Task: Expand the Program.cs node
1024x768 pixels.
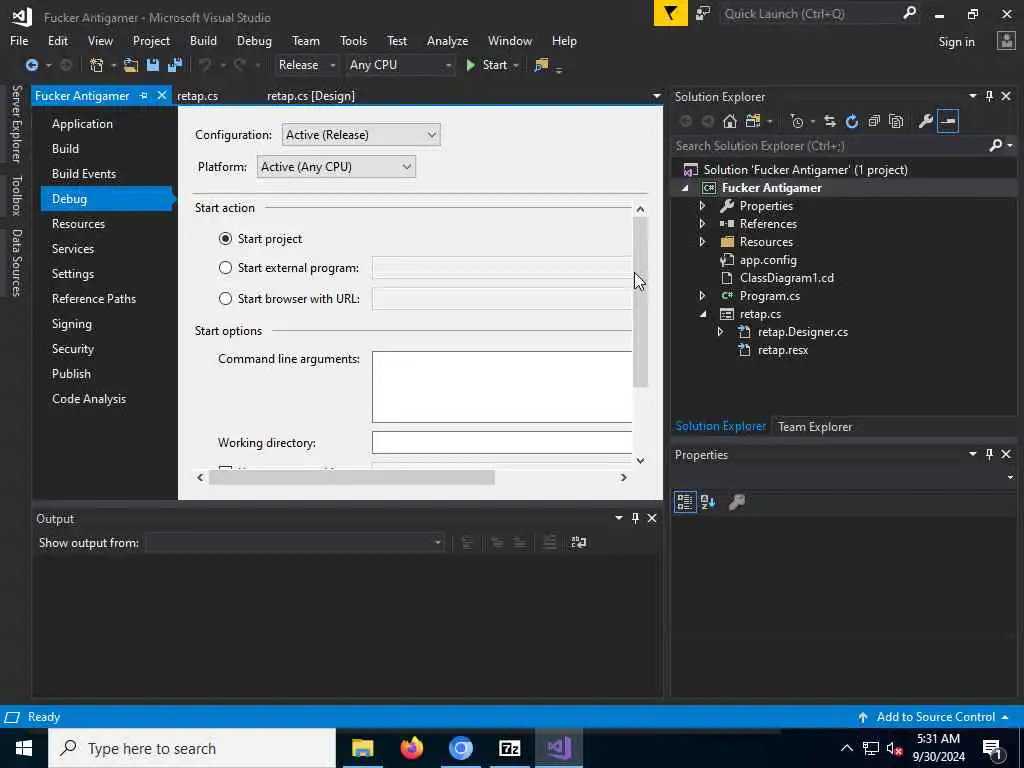Action: point(703,296)
